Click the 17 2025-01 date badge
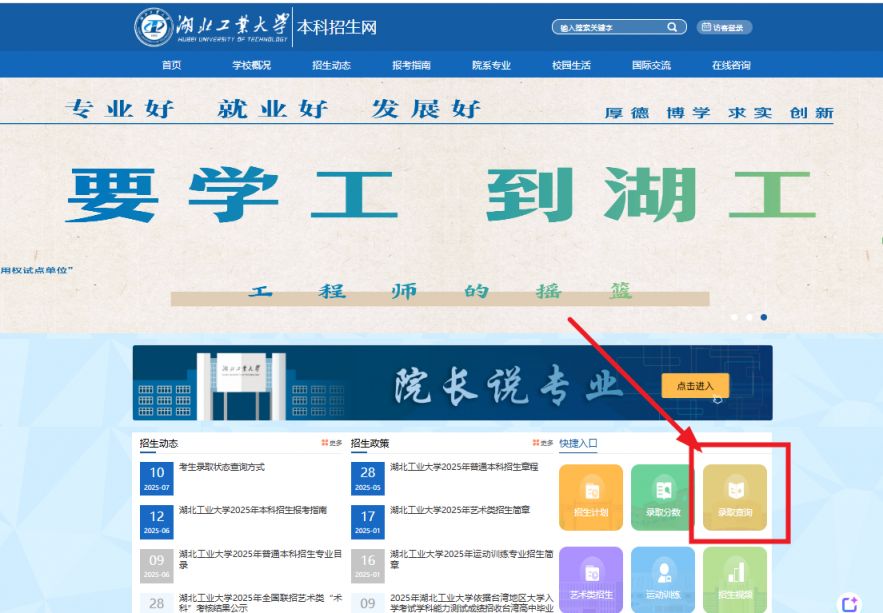The height and width of the screenshot is (613, 883). [368, 522]
